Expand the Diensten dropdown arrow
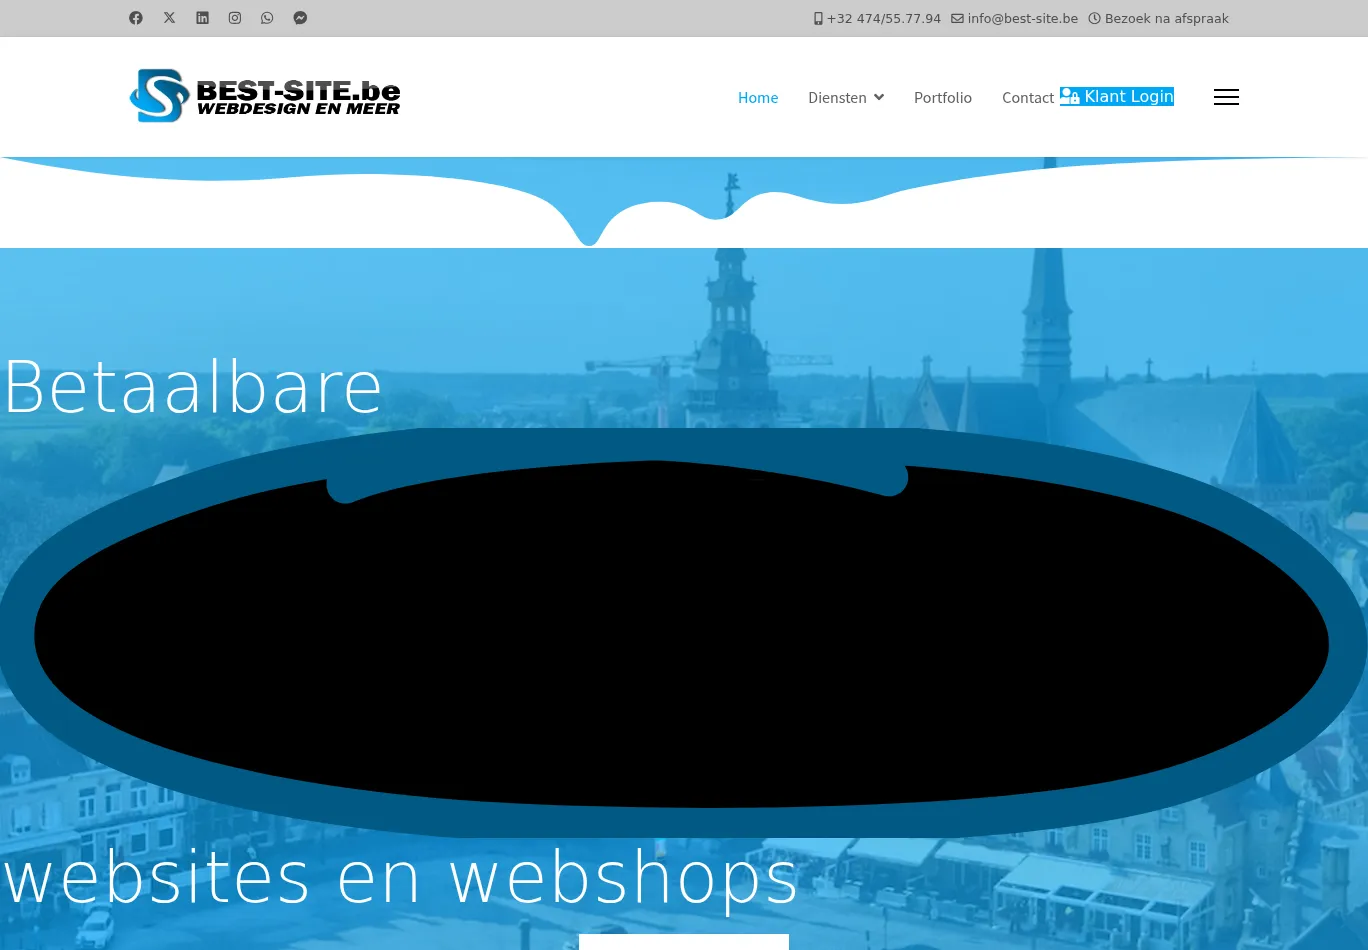Viewport: 1368px width, 950px height. click(x=879, y=97)
